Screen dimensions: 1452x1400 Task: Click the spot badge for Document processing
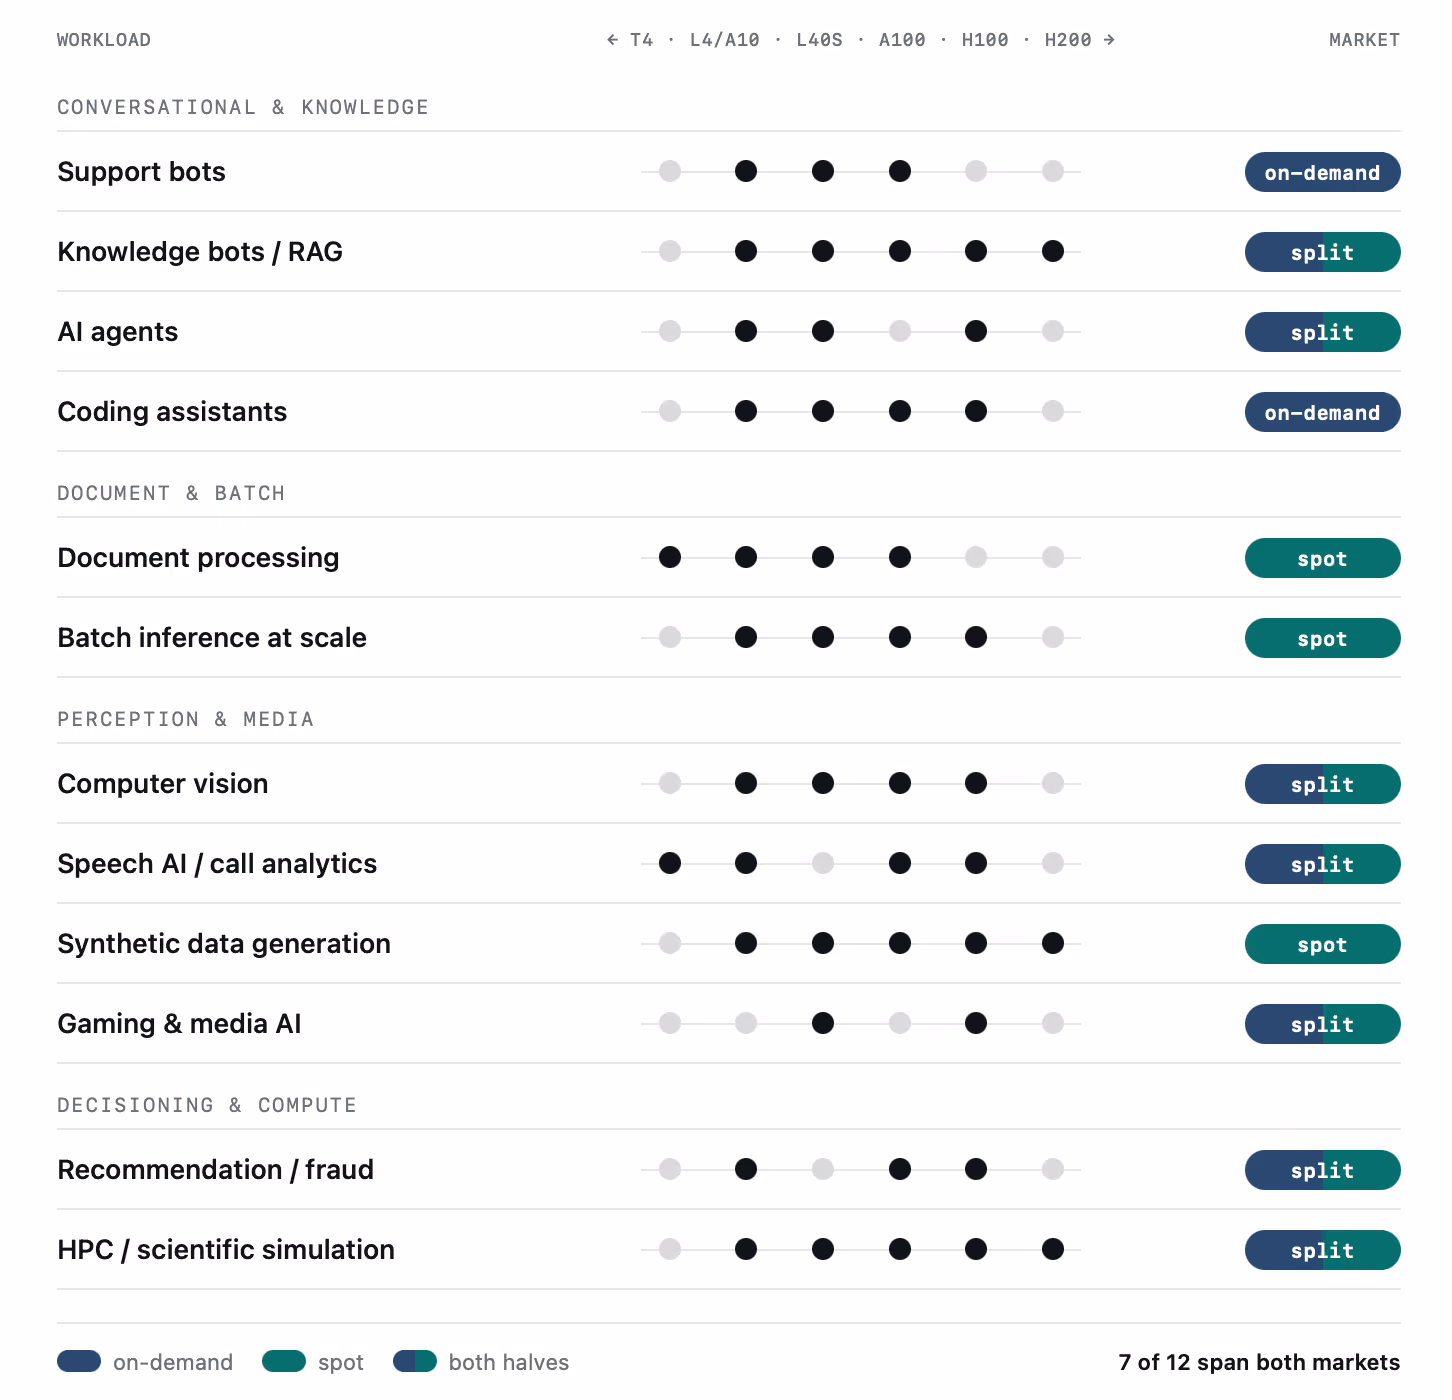[x=1322, y=558]
